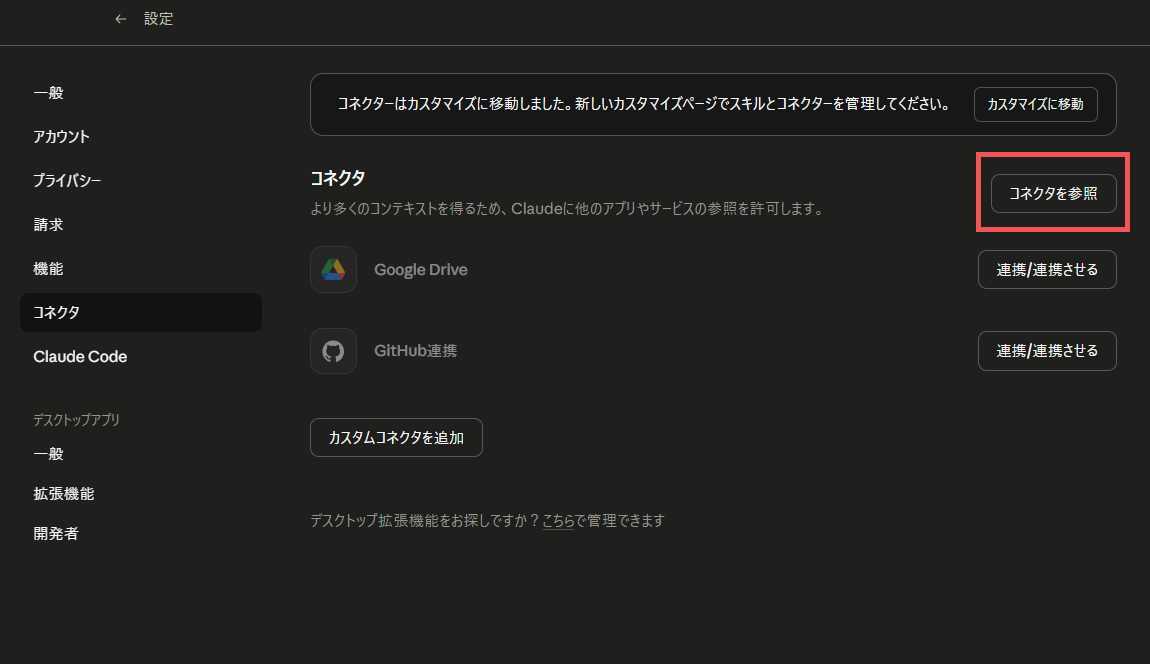Click the back arrow next to 設定
The width and height of the screenshot is (1150, 664).
121,19
